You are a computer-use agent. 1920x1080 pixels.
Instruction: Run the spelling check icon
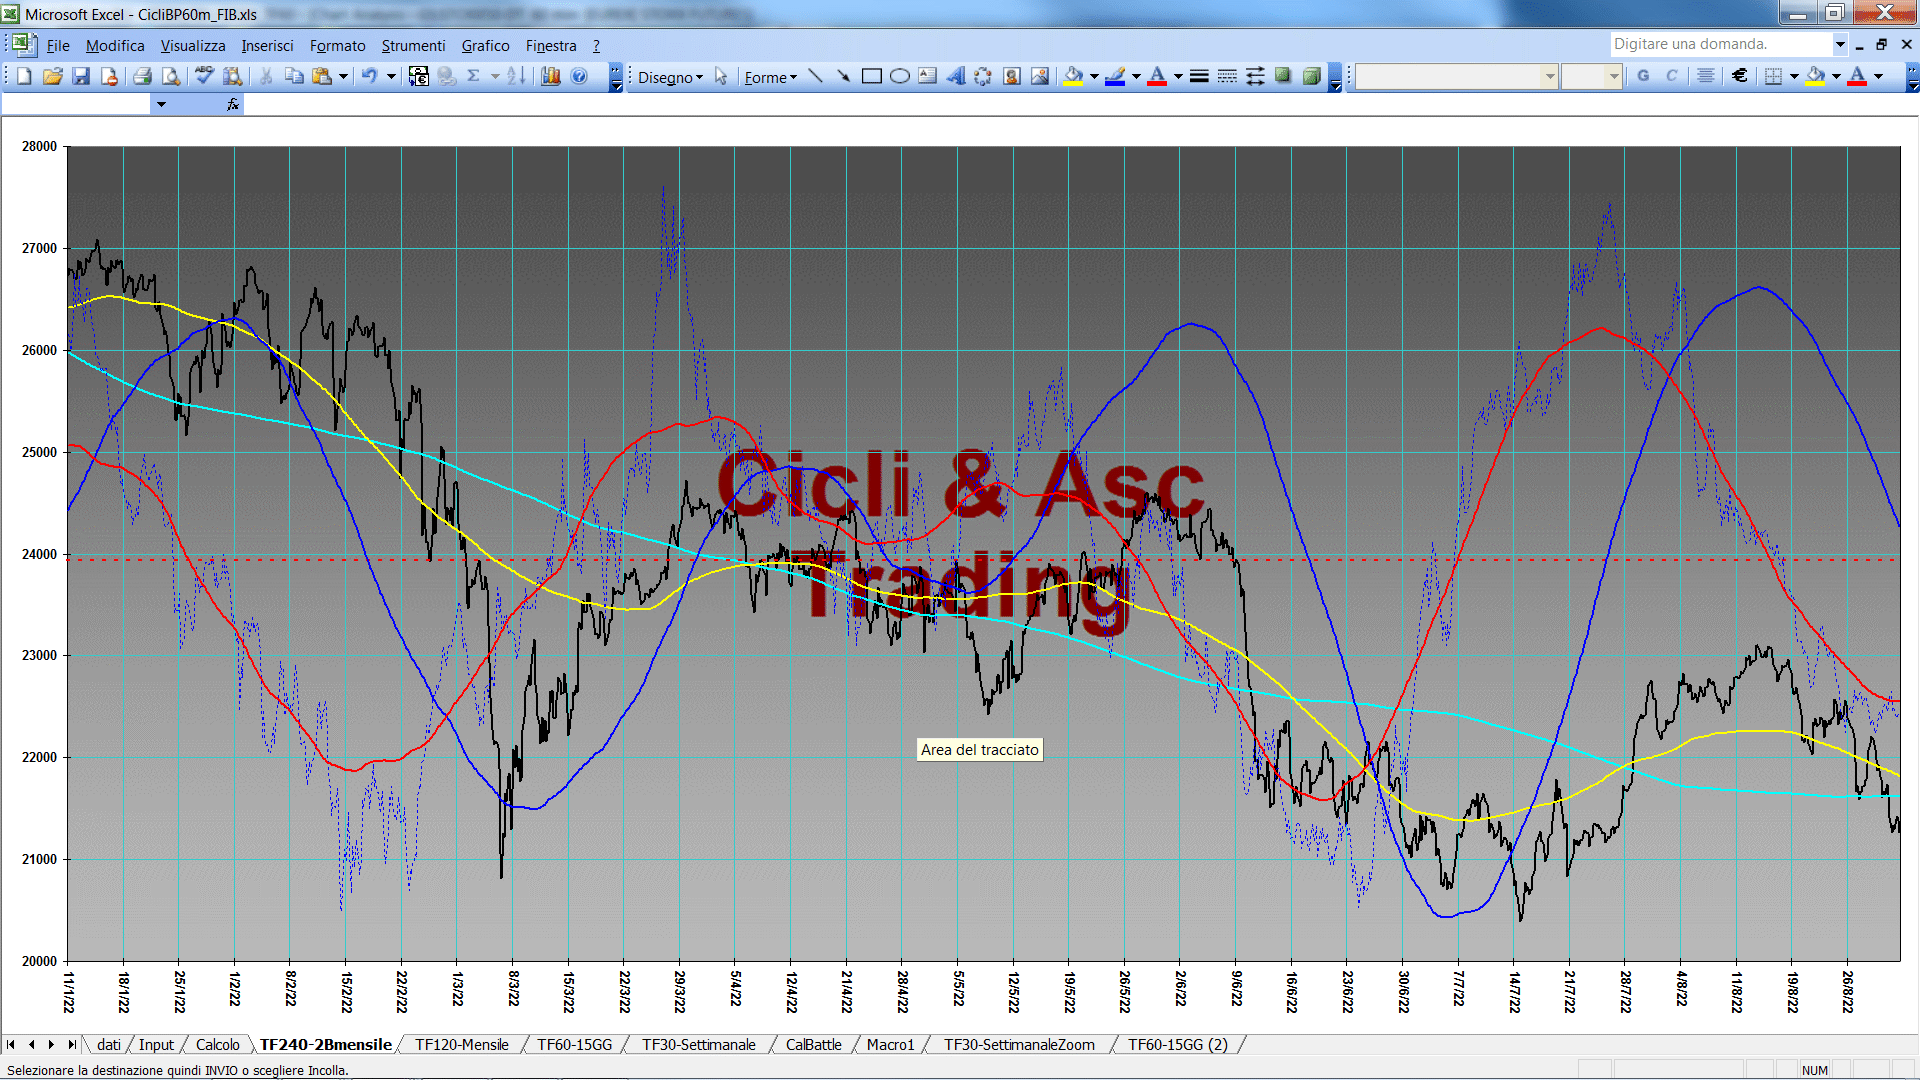pyautogui.click(x=204, y=76)
